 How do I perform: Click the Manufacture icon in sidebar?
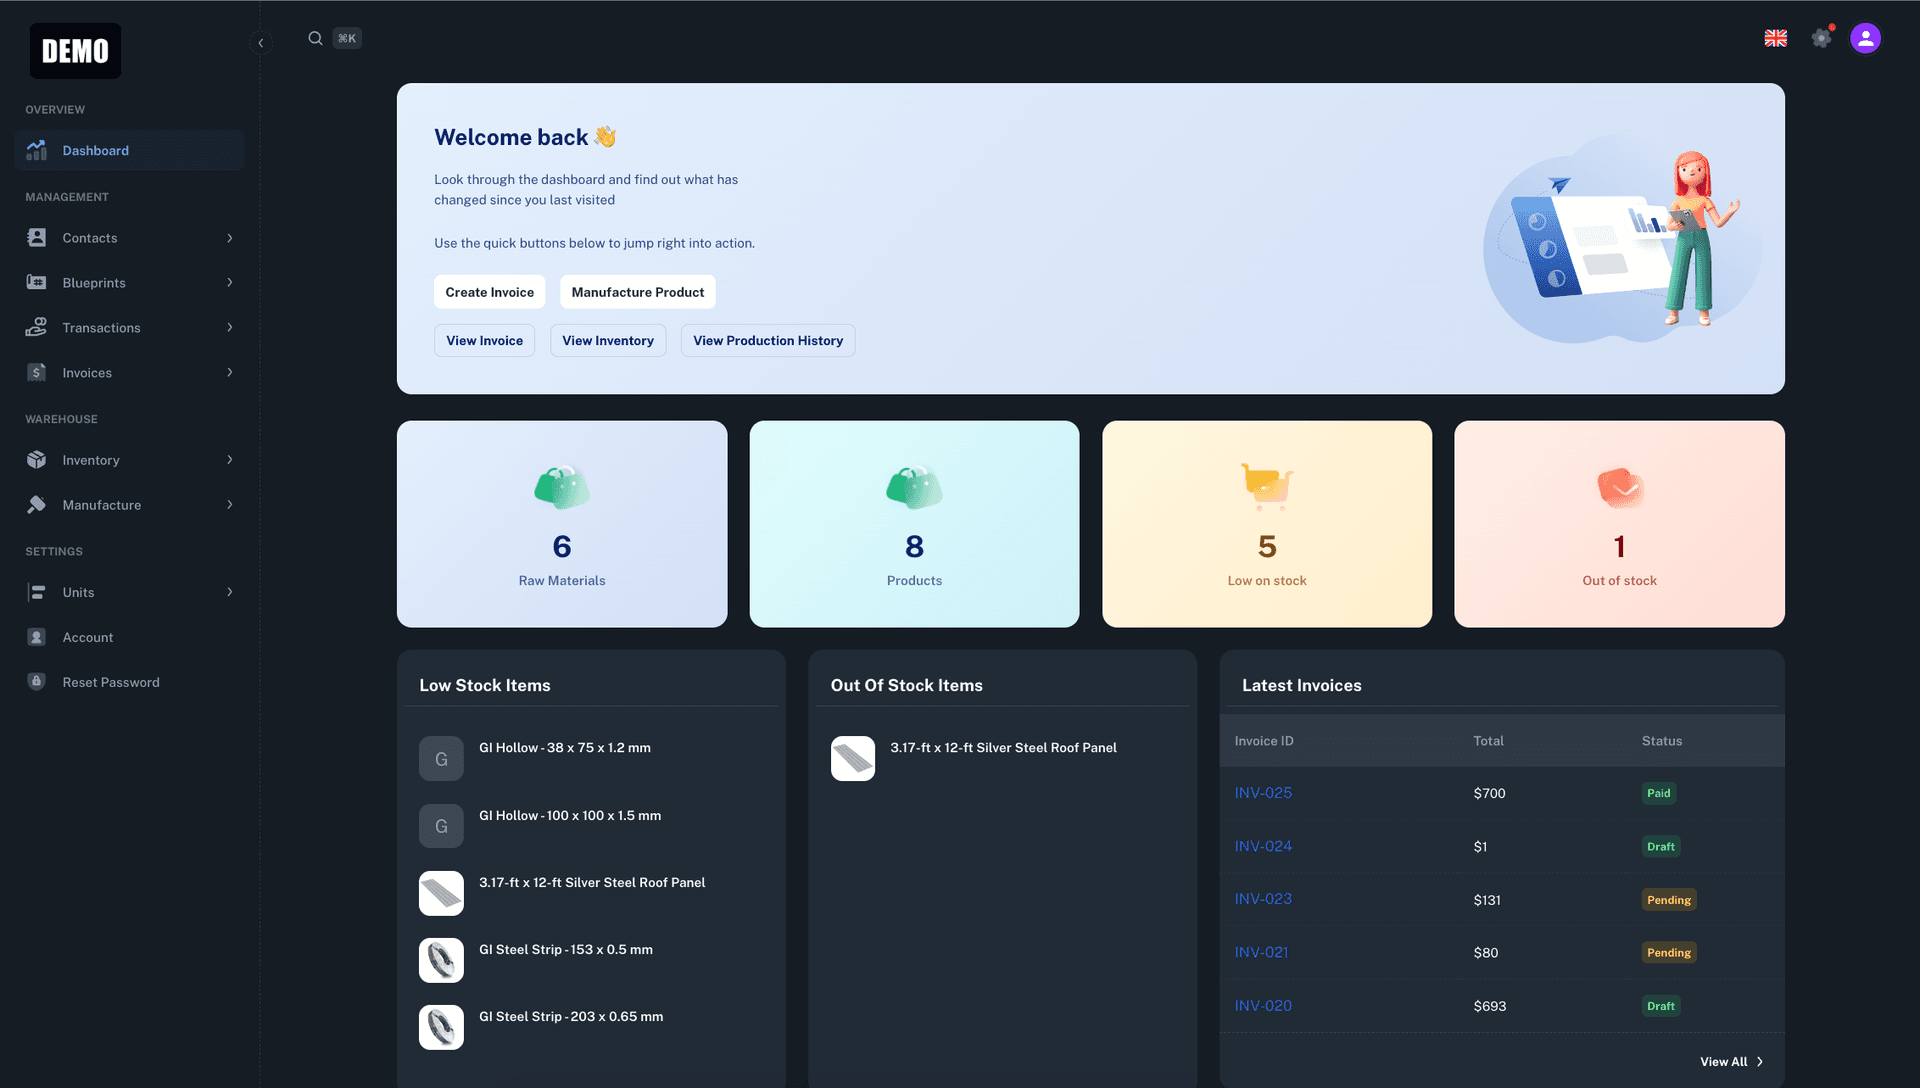36,505
